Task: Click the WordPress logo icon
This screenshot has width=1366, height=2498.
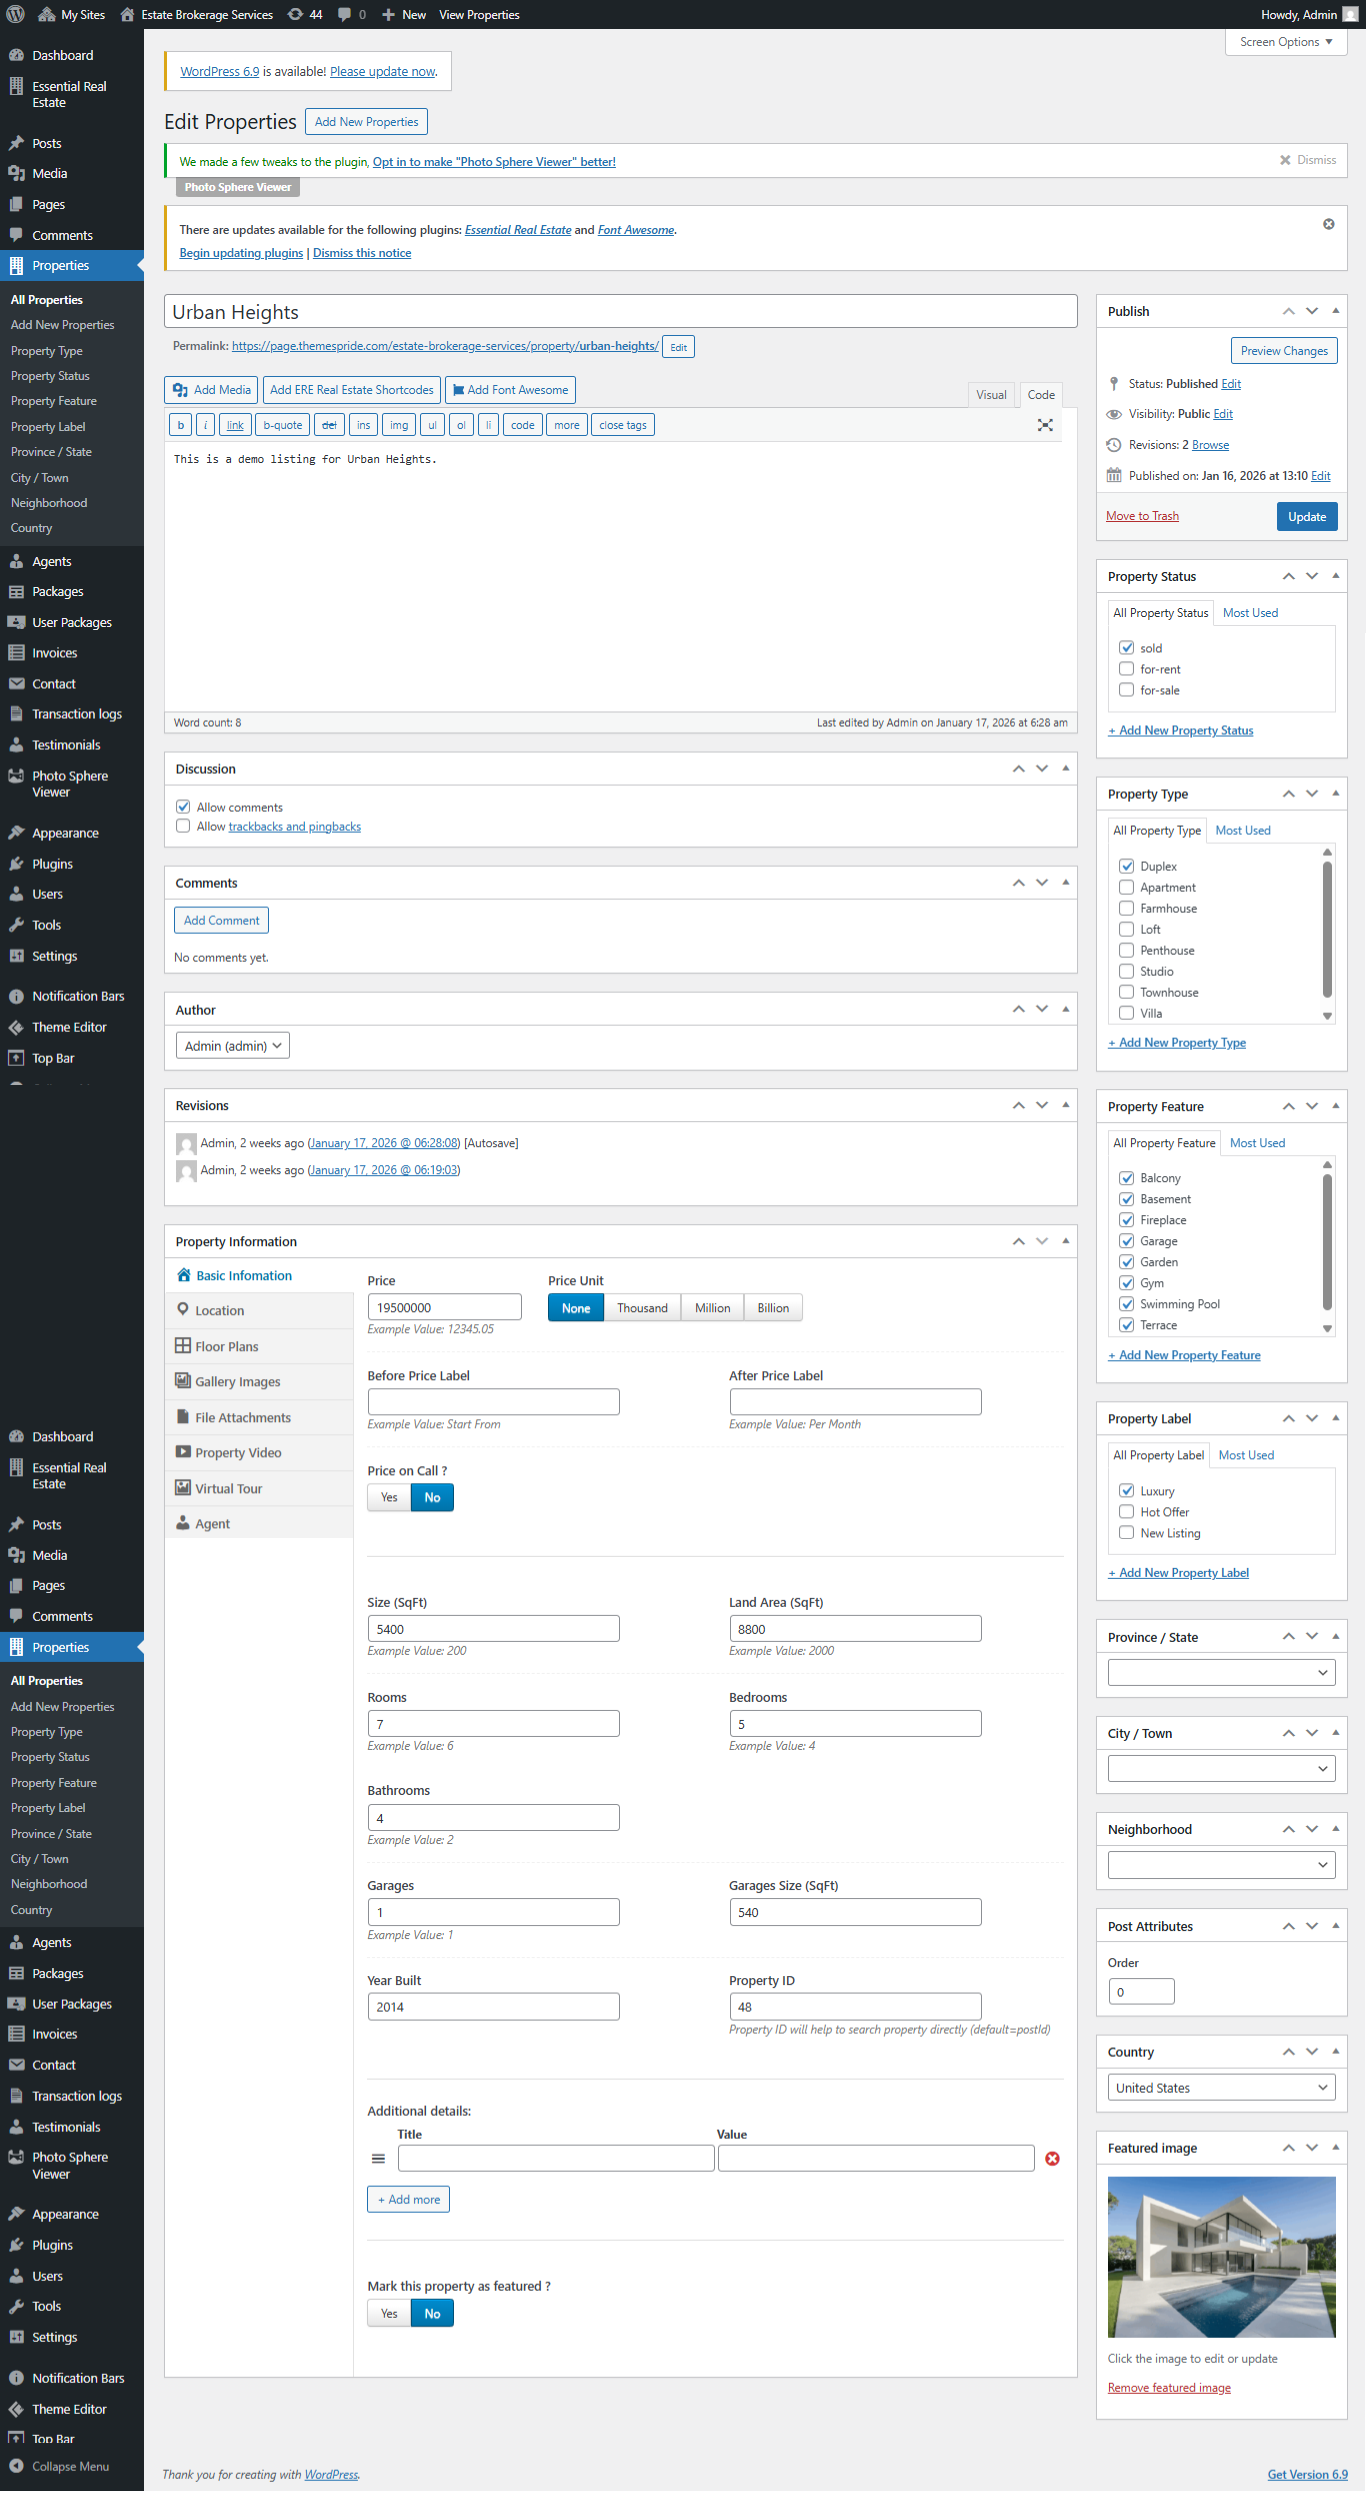Action: tap(16, 14)
